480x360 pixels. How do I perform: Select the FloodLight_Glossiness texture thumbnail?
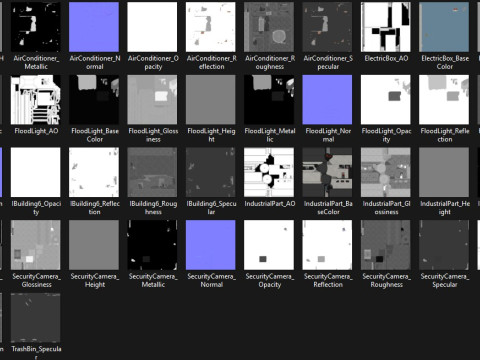click(x=152, y=100)
